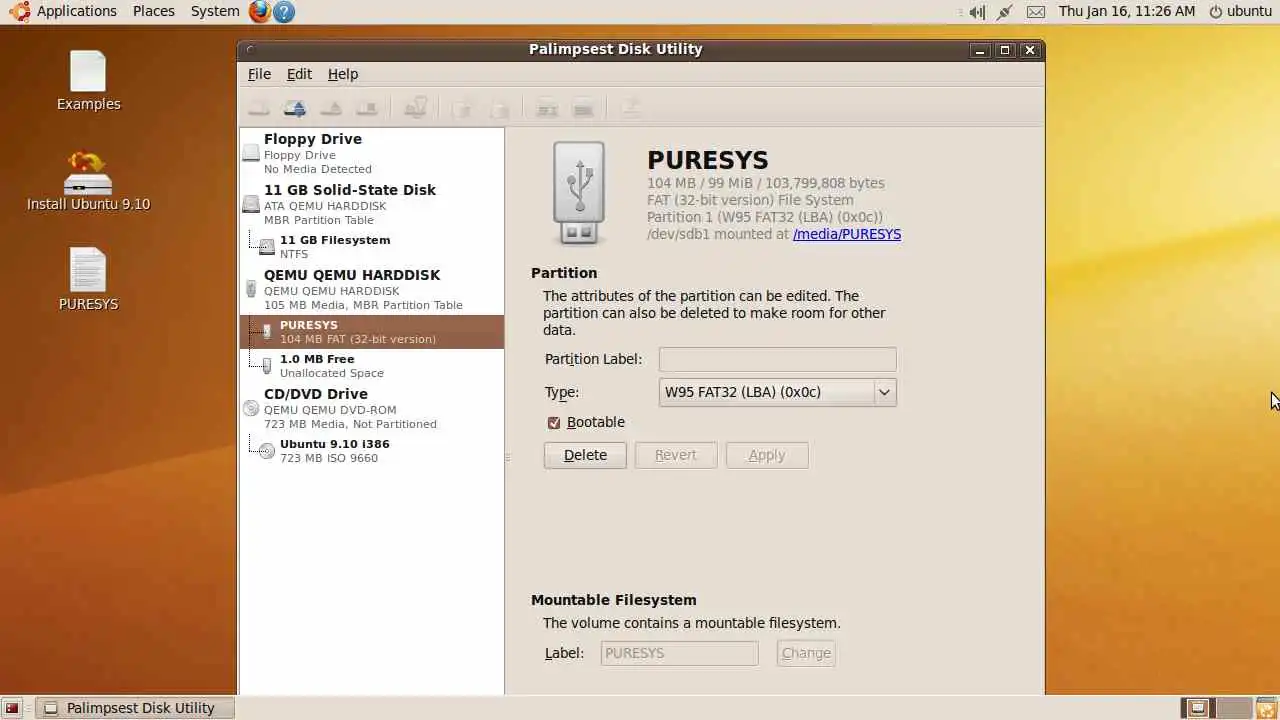
Task: Select the PURESYS file on the desktop
Action: coord(88,279)
